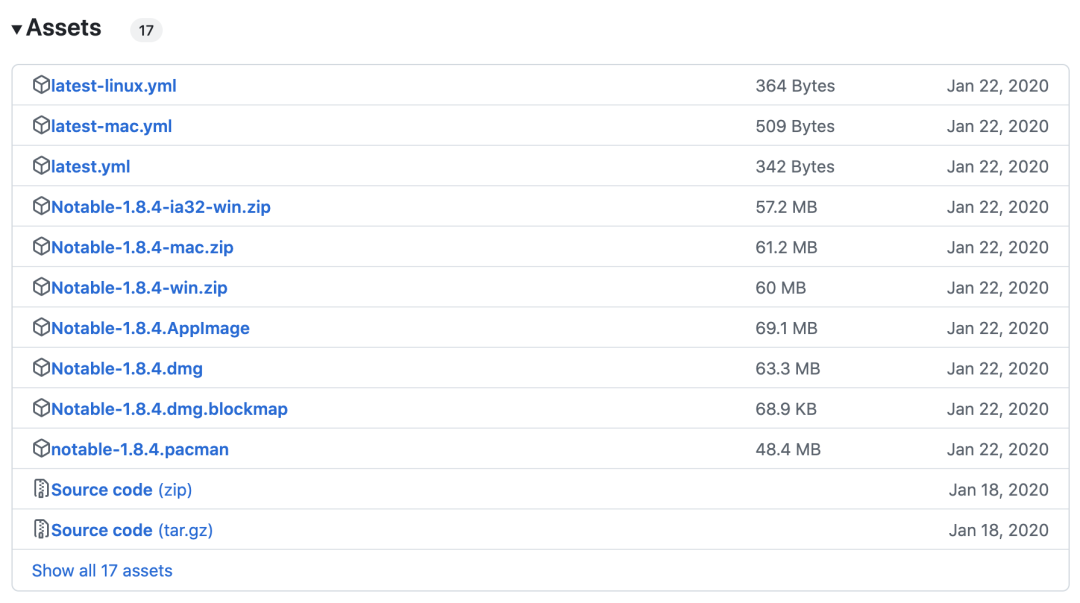Click zip file icon beside Source code (tar.gz)
This screenshot has width=1080, height=603.
41,529
